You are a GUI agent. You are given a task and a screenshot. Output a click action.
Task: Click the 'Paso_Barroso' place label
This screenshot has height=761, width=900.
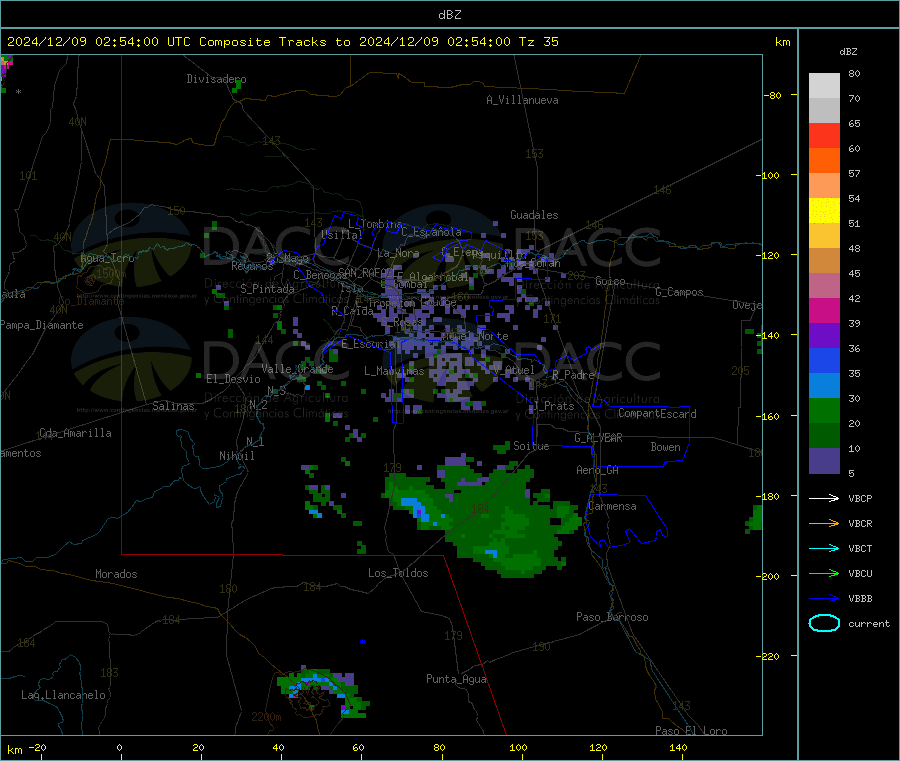(612, 617)
